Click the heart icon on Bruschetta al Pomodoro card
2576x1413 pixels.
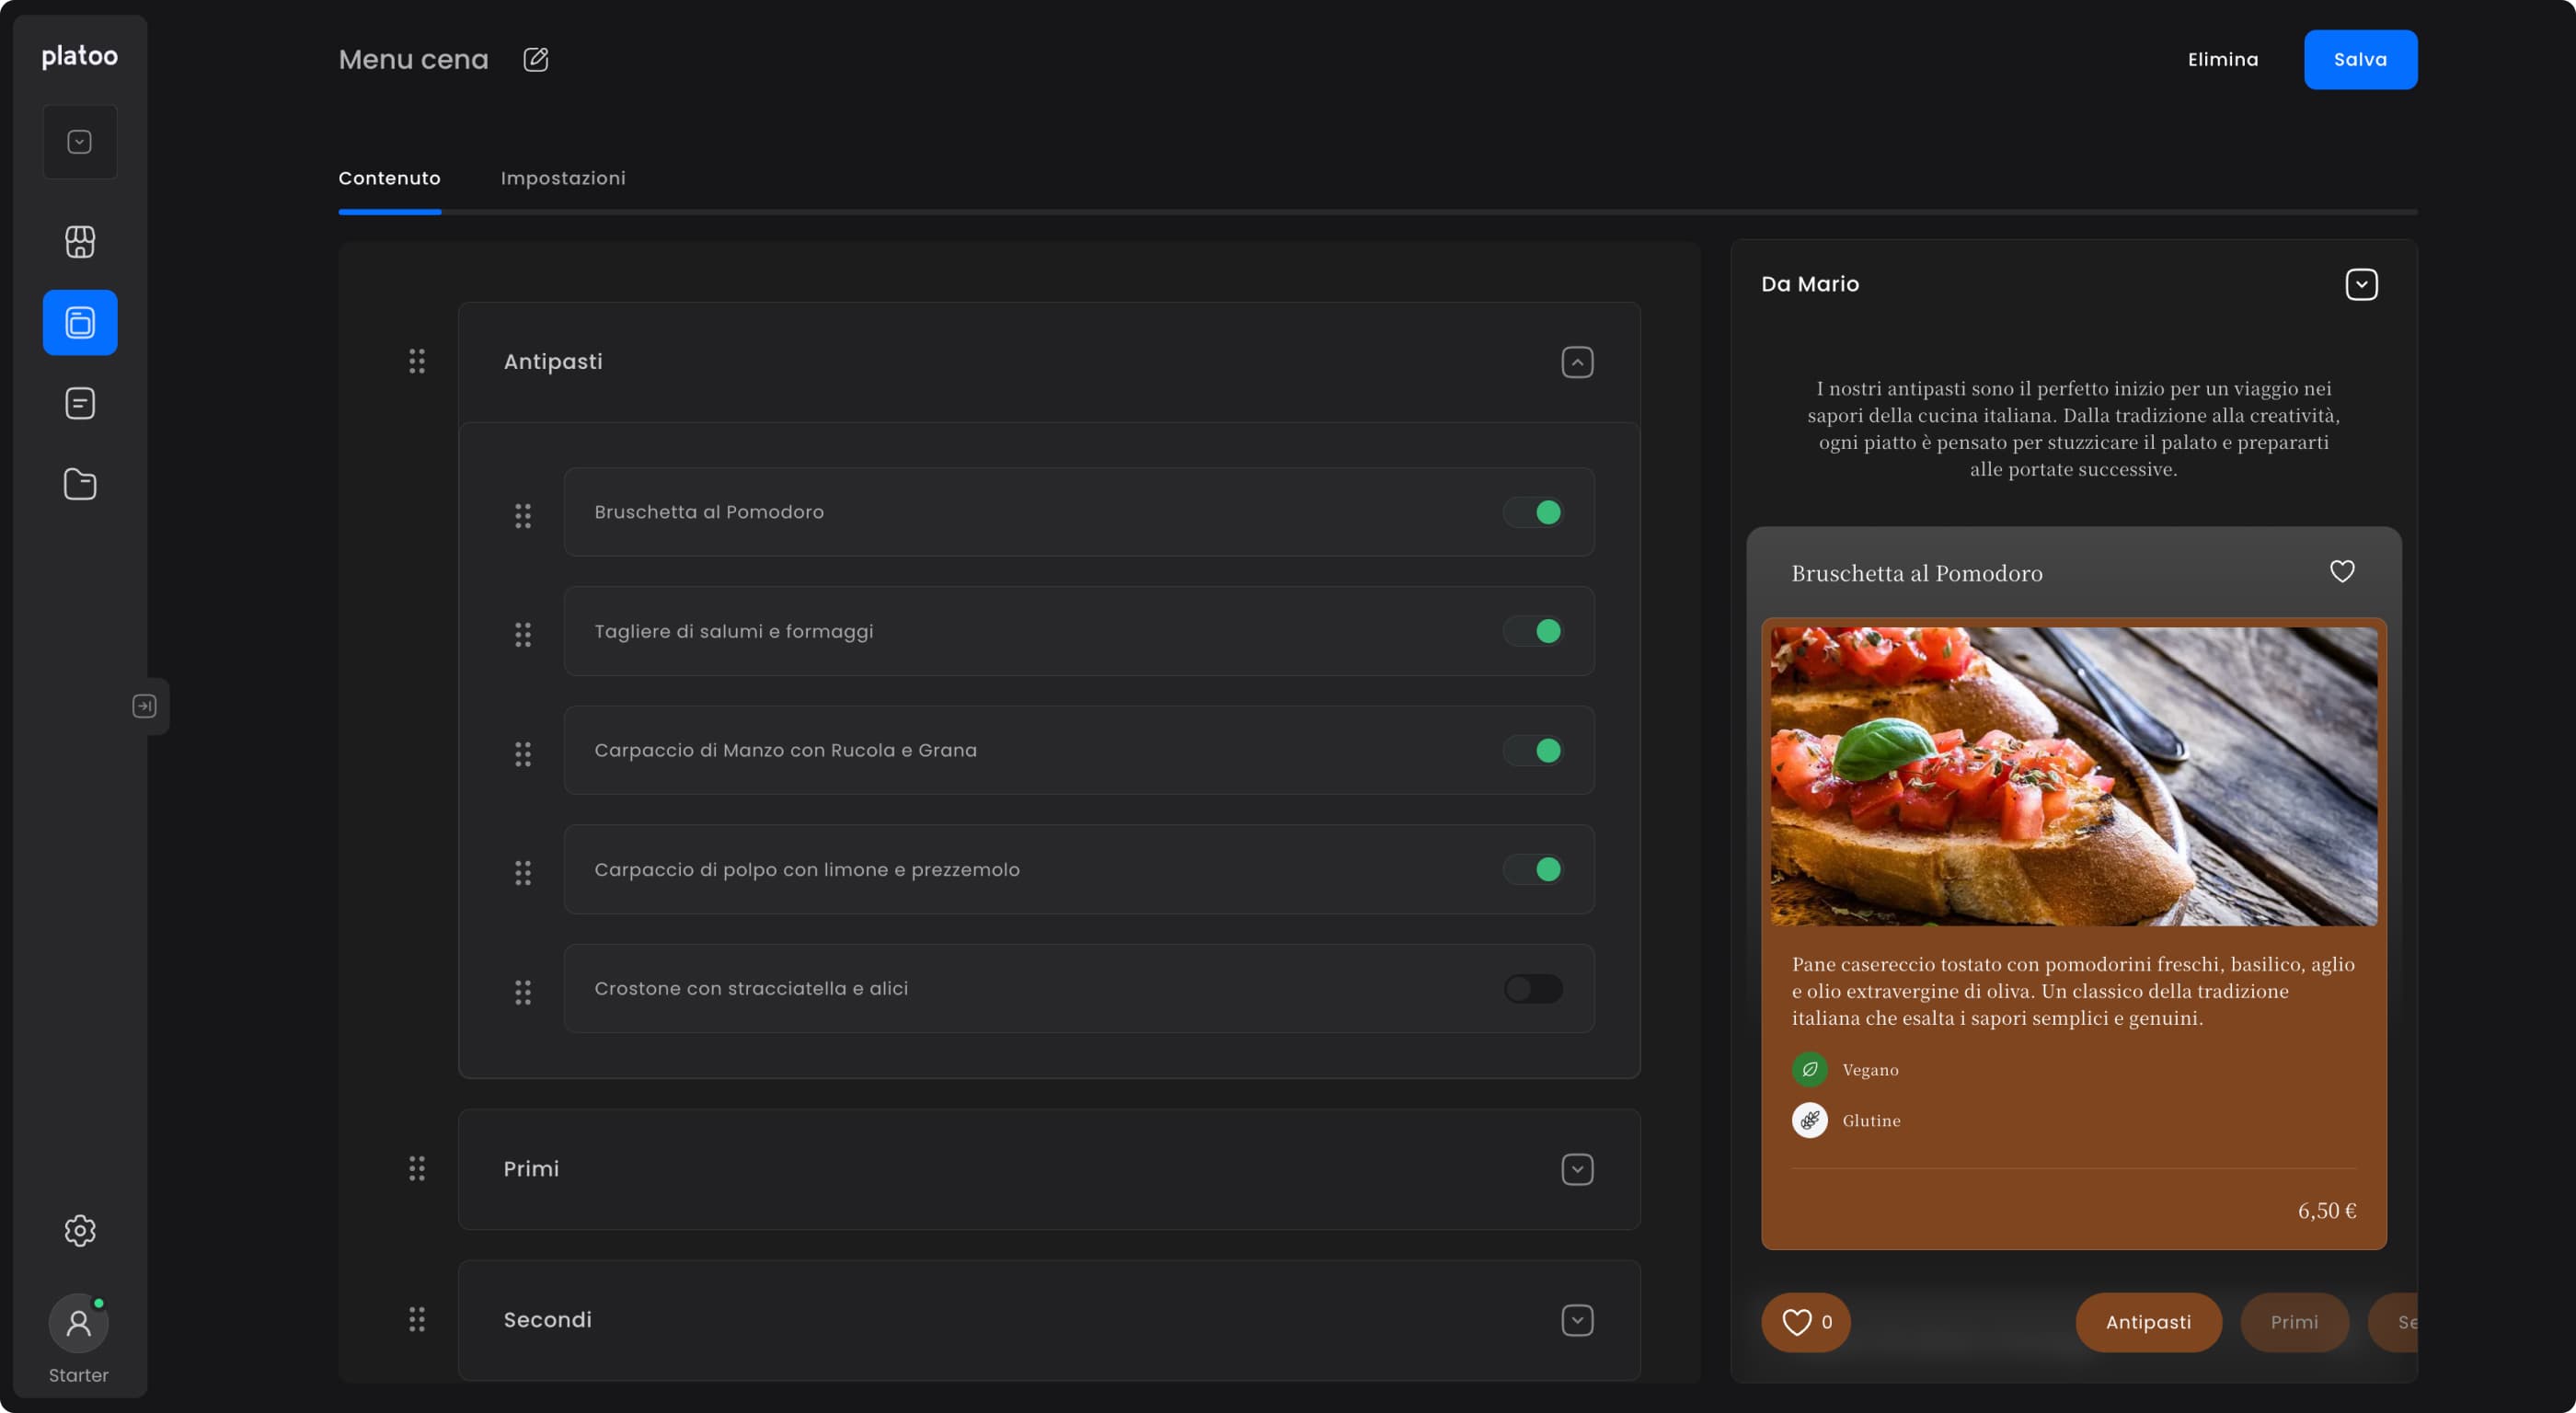[2343, 570]
